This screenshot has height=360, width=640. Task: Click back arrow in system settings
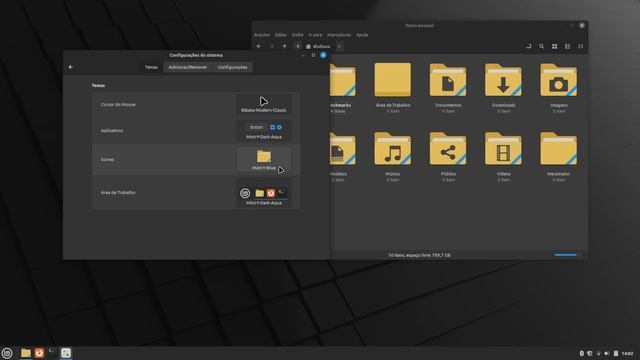point(71,67)
